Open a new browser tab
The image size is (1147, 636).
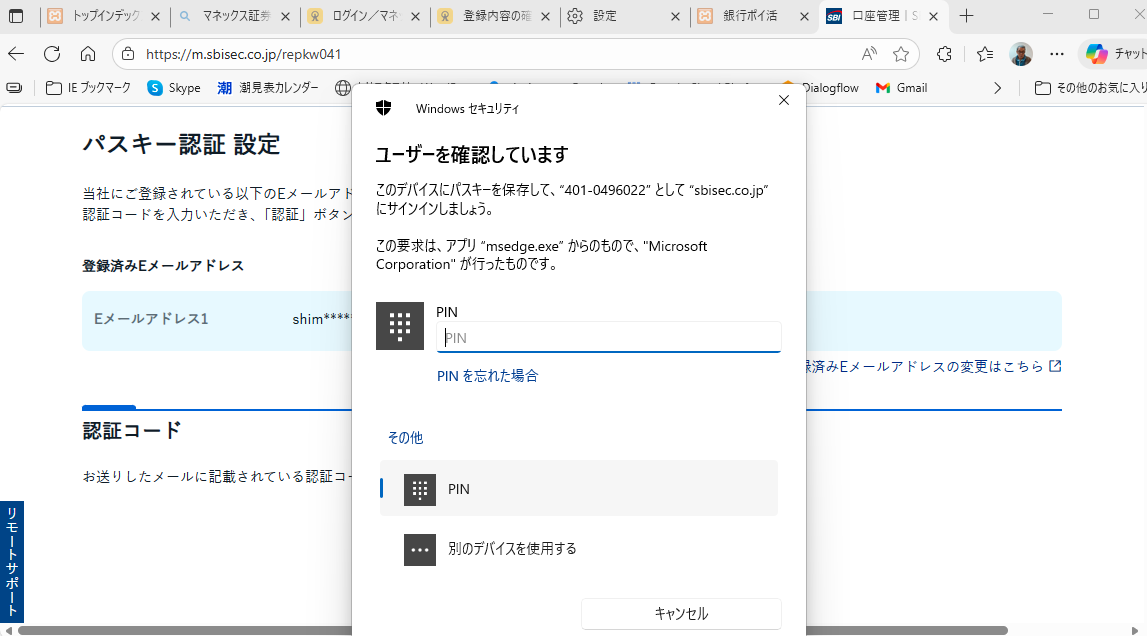click(x=966, y=16)
